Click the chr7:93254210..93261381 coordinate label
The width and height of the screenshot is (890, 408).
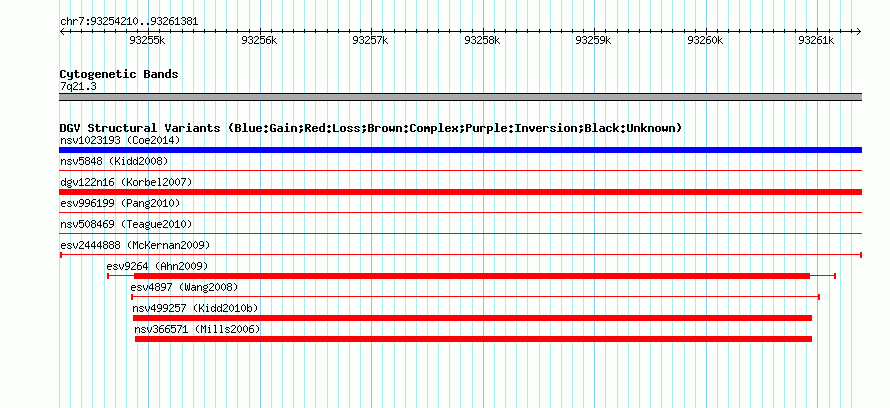pyautogui.click(x=129, y=22)
